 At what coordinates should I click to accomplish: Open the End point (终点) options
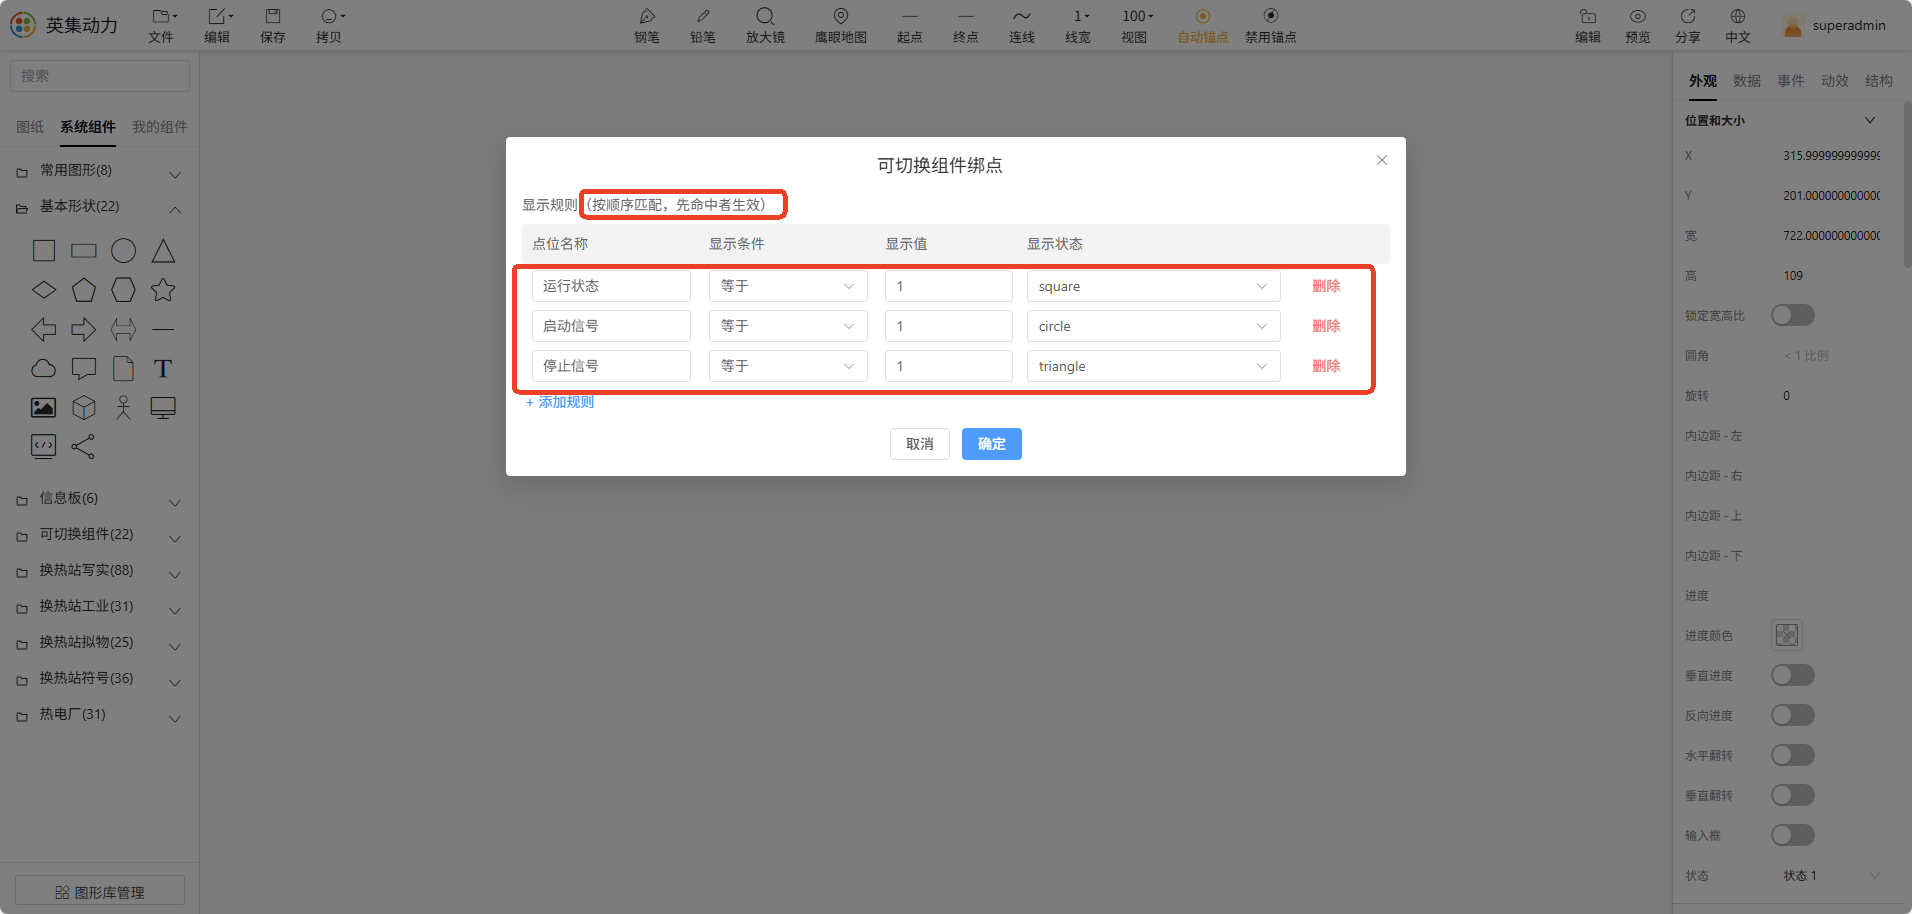[x=966, y=25]
